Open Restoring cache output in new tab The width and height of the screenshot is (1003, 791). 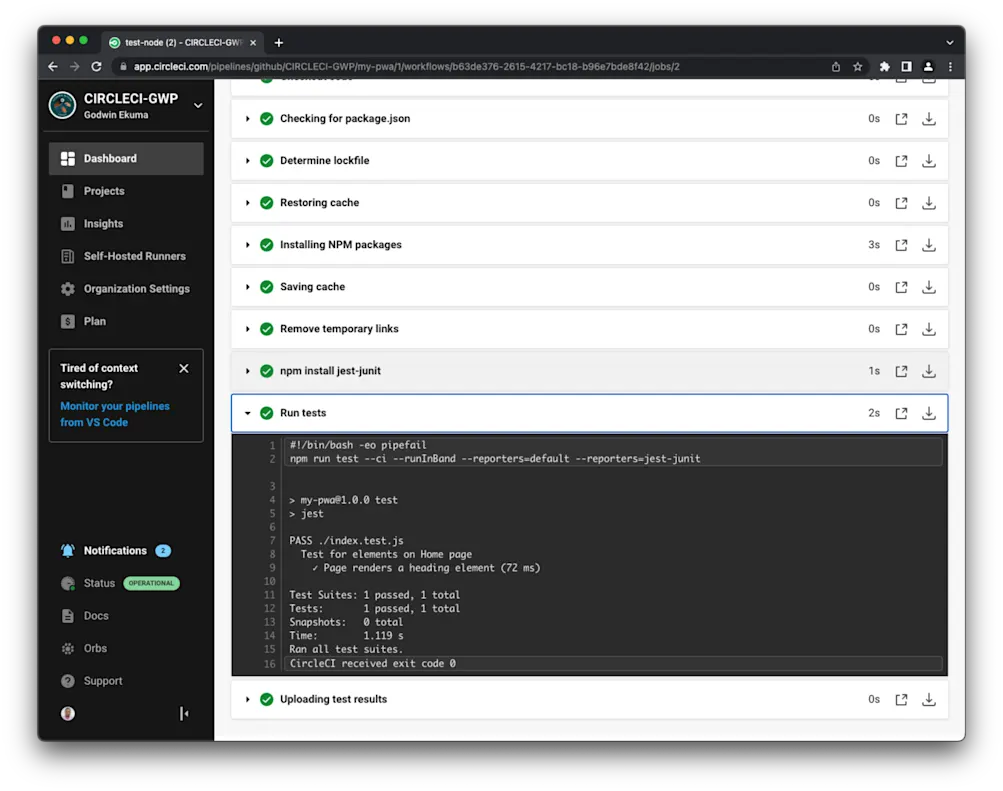coord(901,203)
